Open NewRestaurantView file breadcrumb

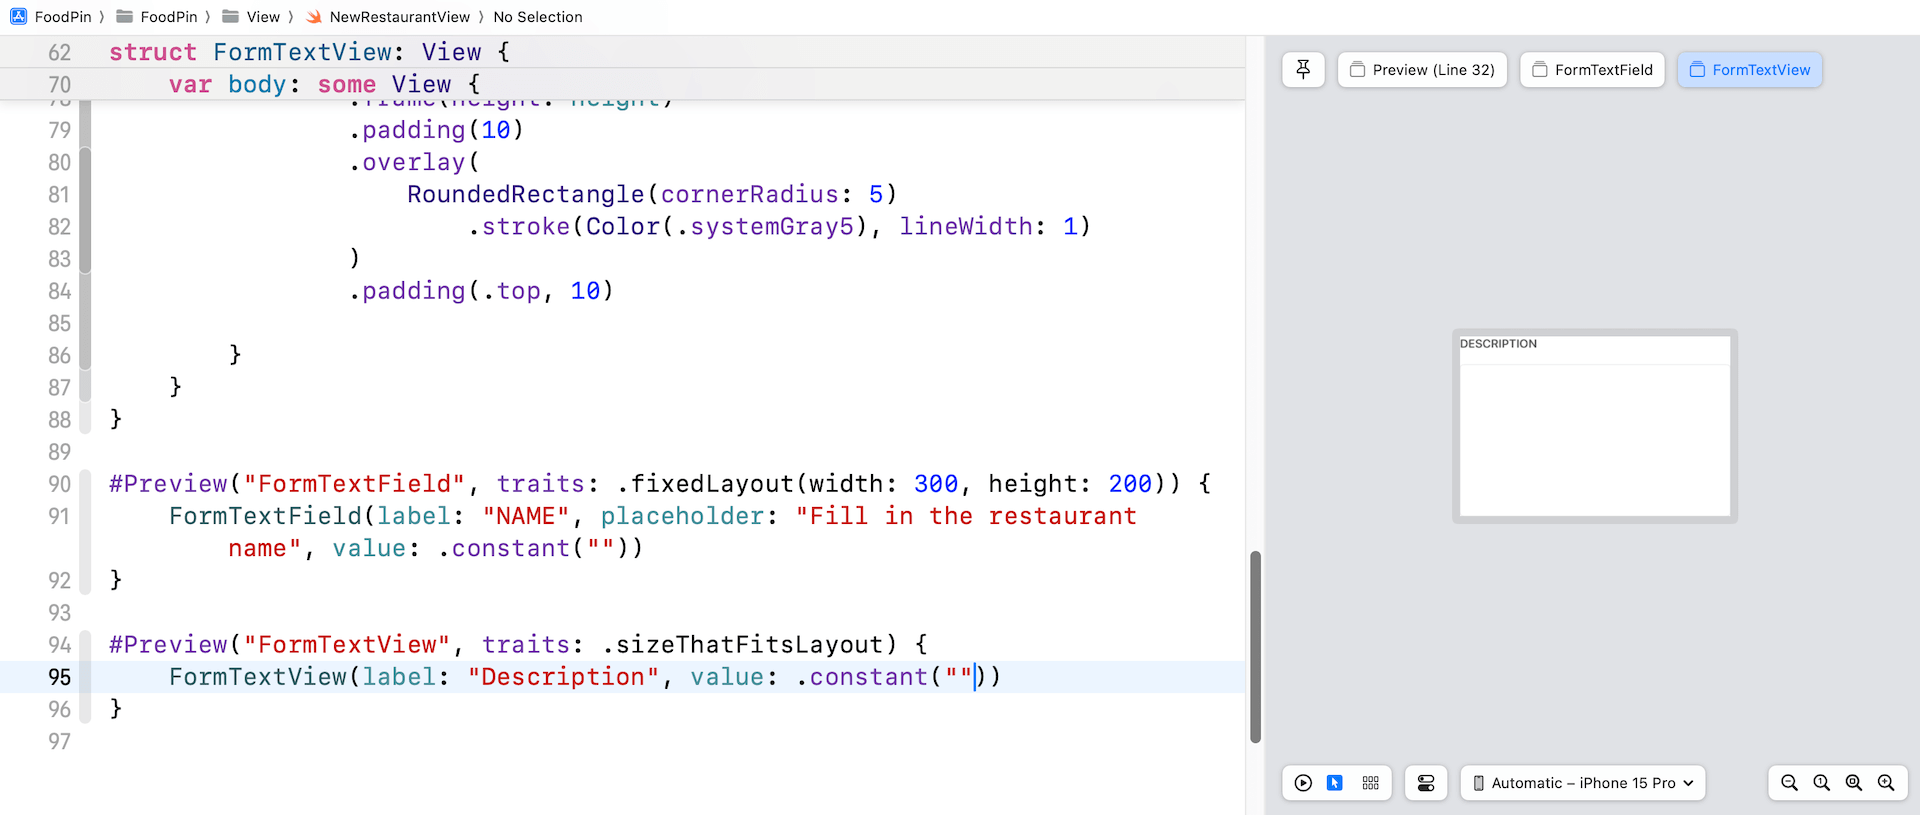tap(399, 17)
